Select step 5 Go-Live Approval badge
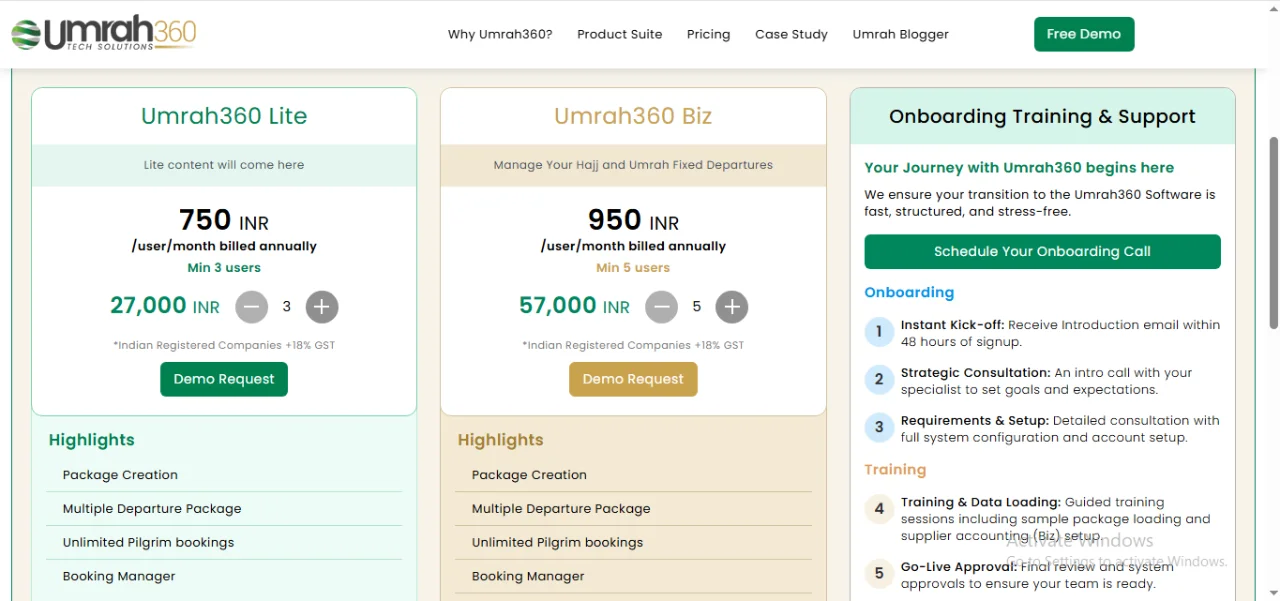1280x601 pixels. pyautogui.click(x=879, y=574)
